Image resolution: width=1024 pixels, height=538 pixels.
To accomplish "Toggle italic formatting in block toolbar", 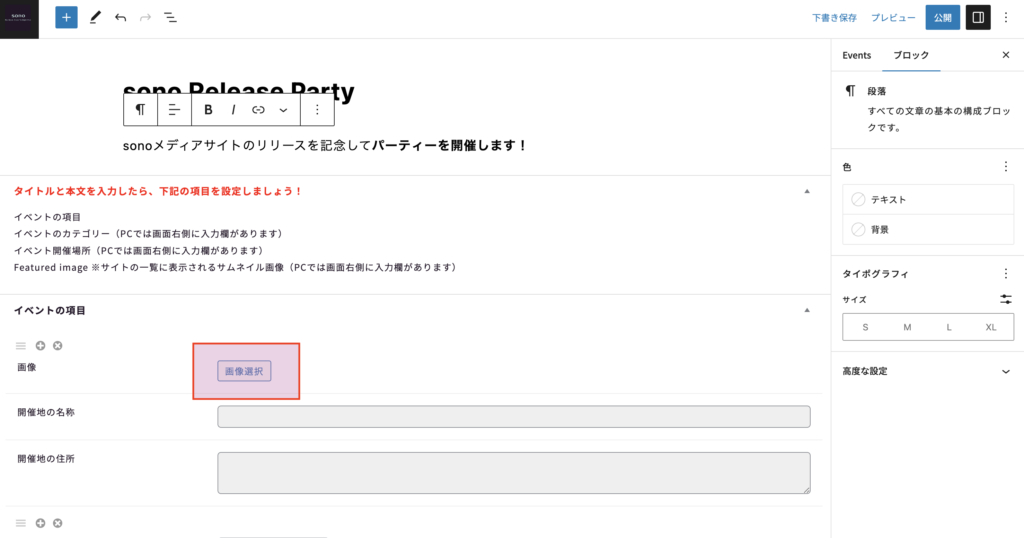I will (x=233, y=110).
